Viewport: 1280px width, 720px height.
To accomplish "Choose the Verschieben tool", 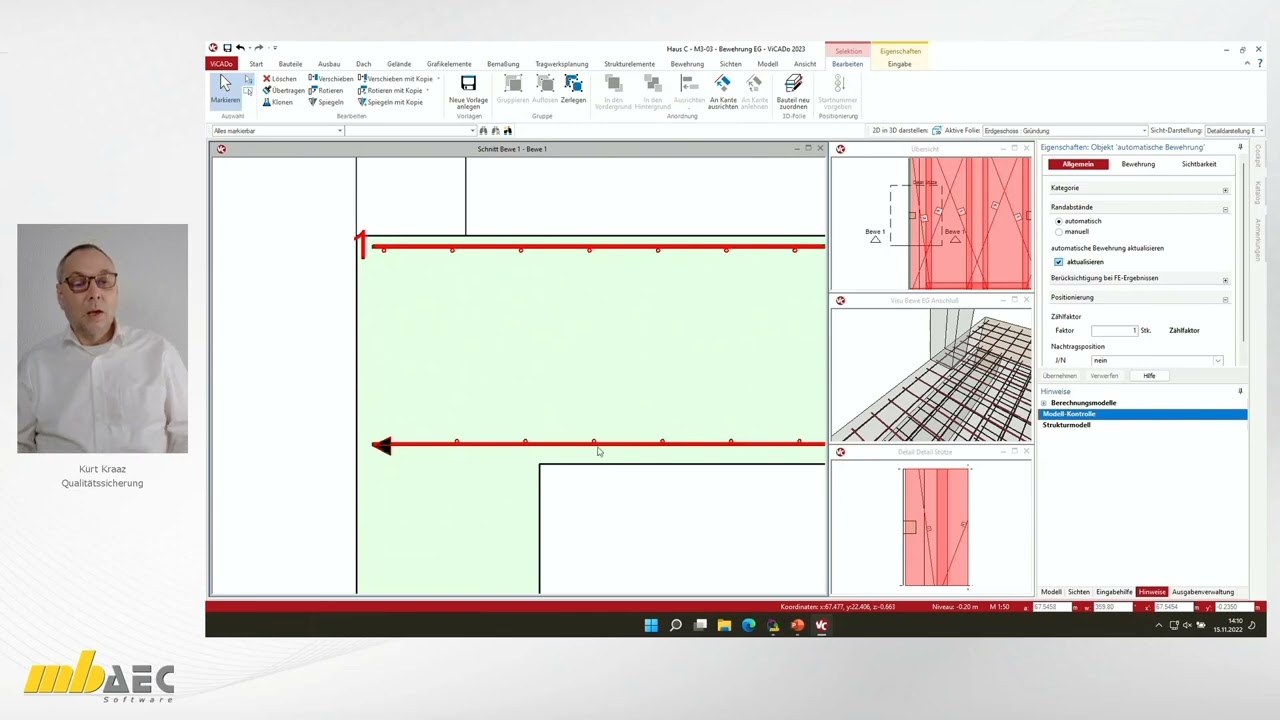I will click(x=331, y=78).
